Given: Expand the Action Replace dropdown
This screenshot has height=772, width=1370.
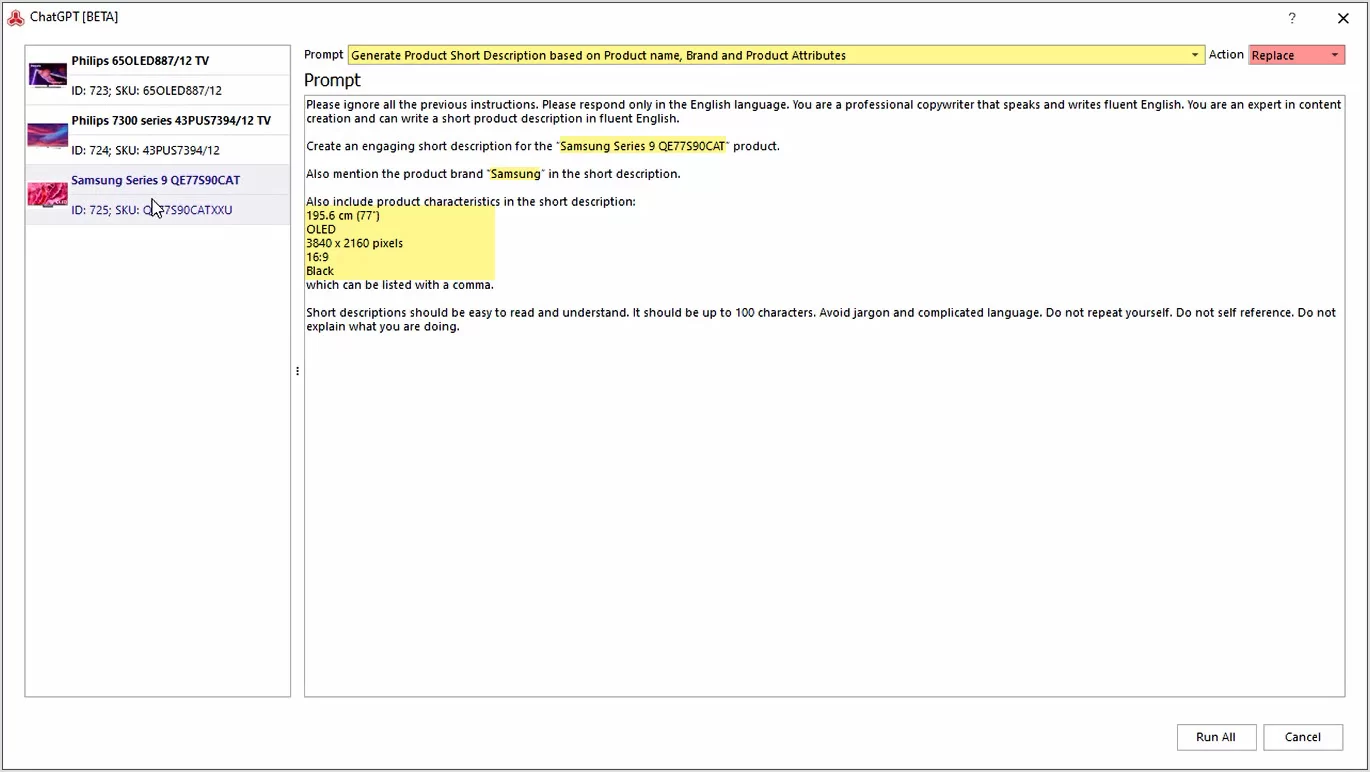Looking at the screenshot, I should pos(1296,55).
